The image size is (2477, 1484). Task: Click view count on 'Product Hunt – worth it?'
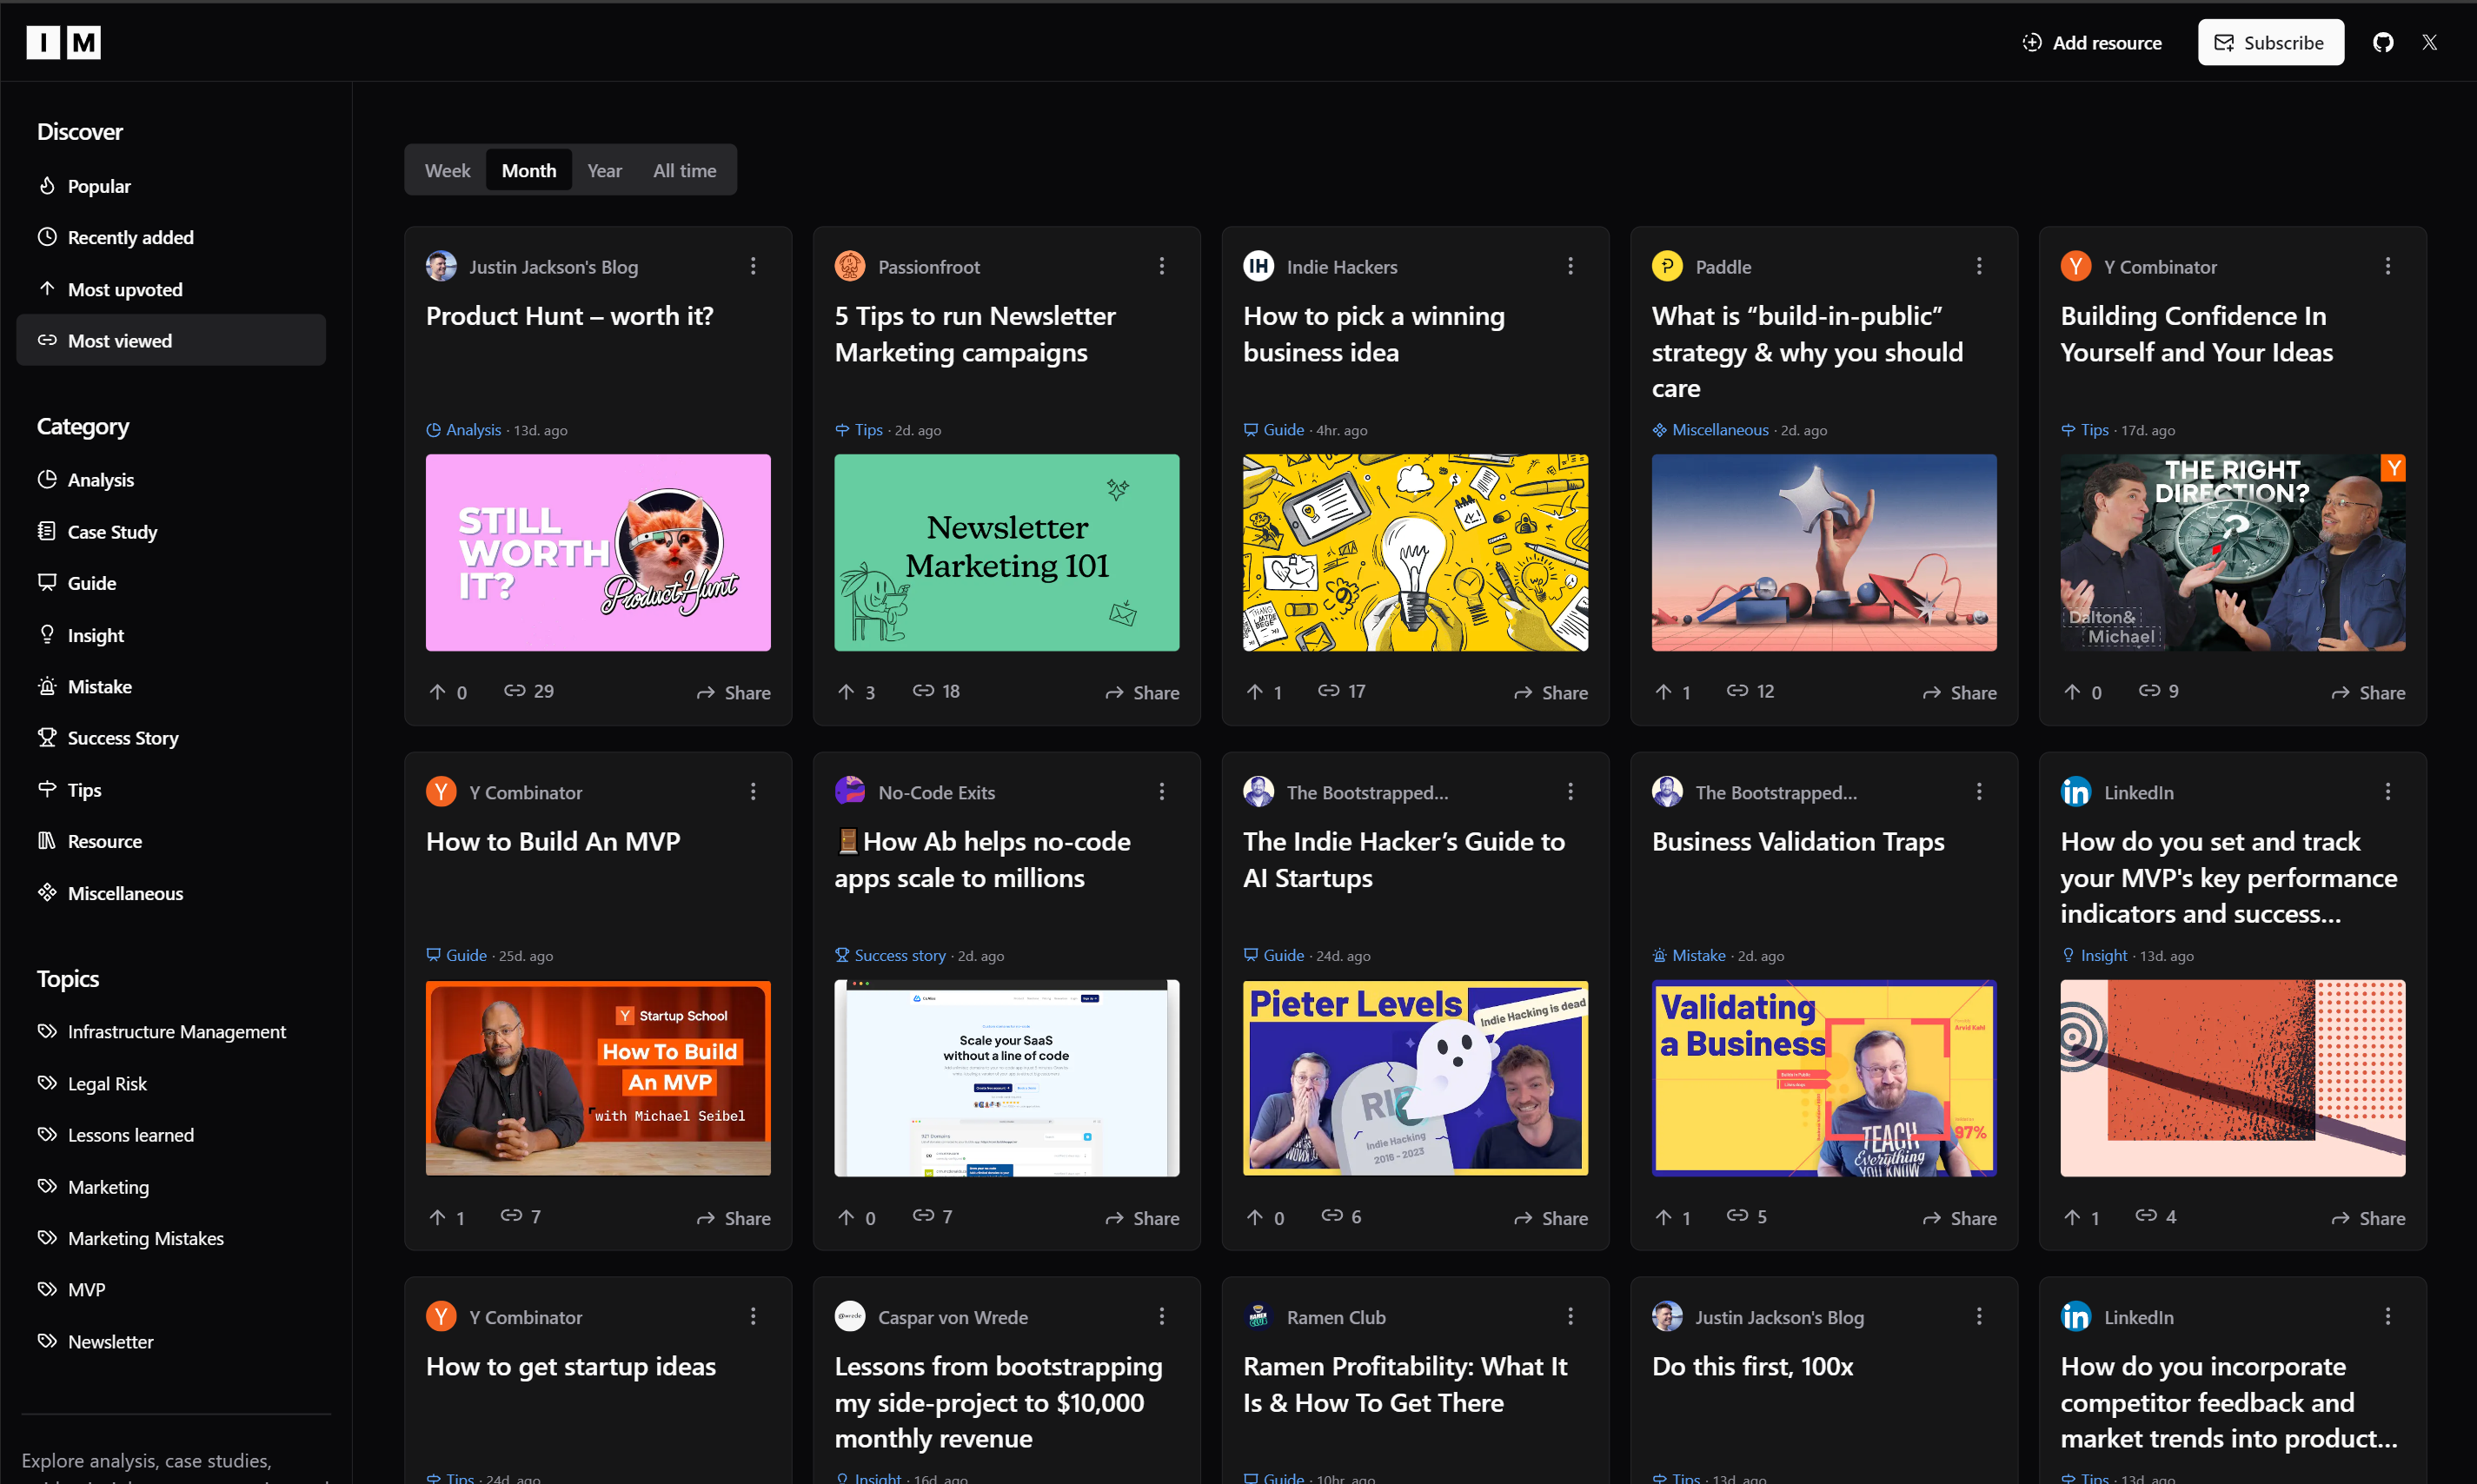529,691
